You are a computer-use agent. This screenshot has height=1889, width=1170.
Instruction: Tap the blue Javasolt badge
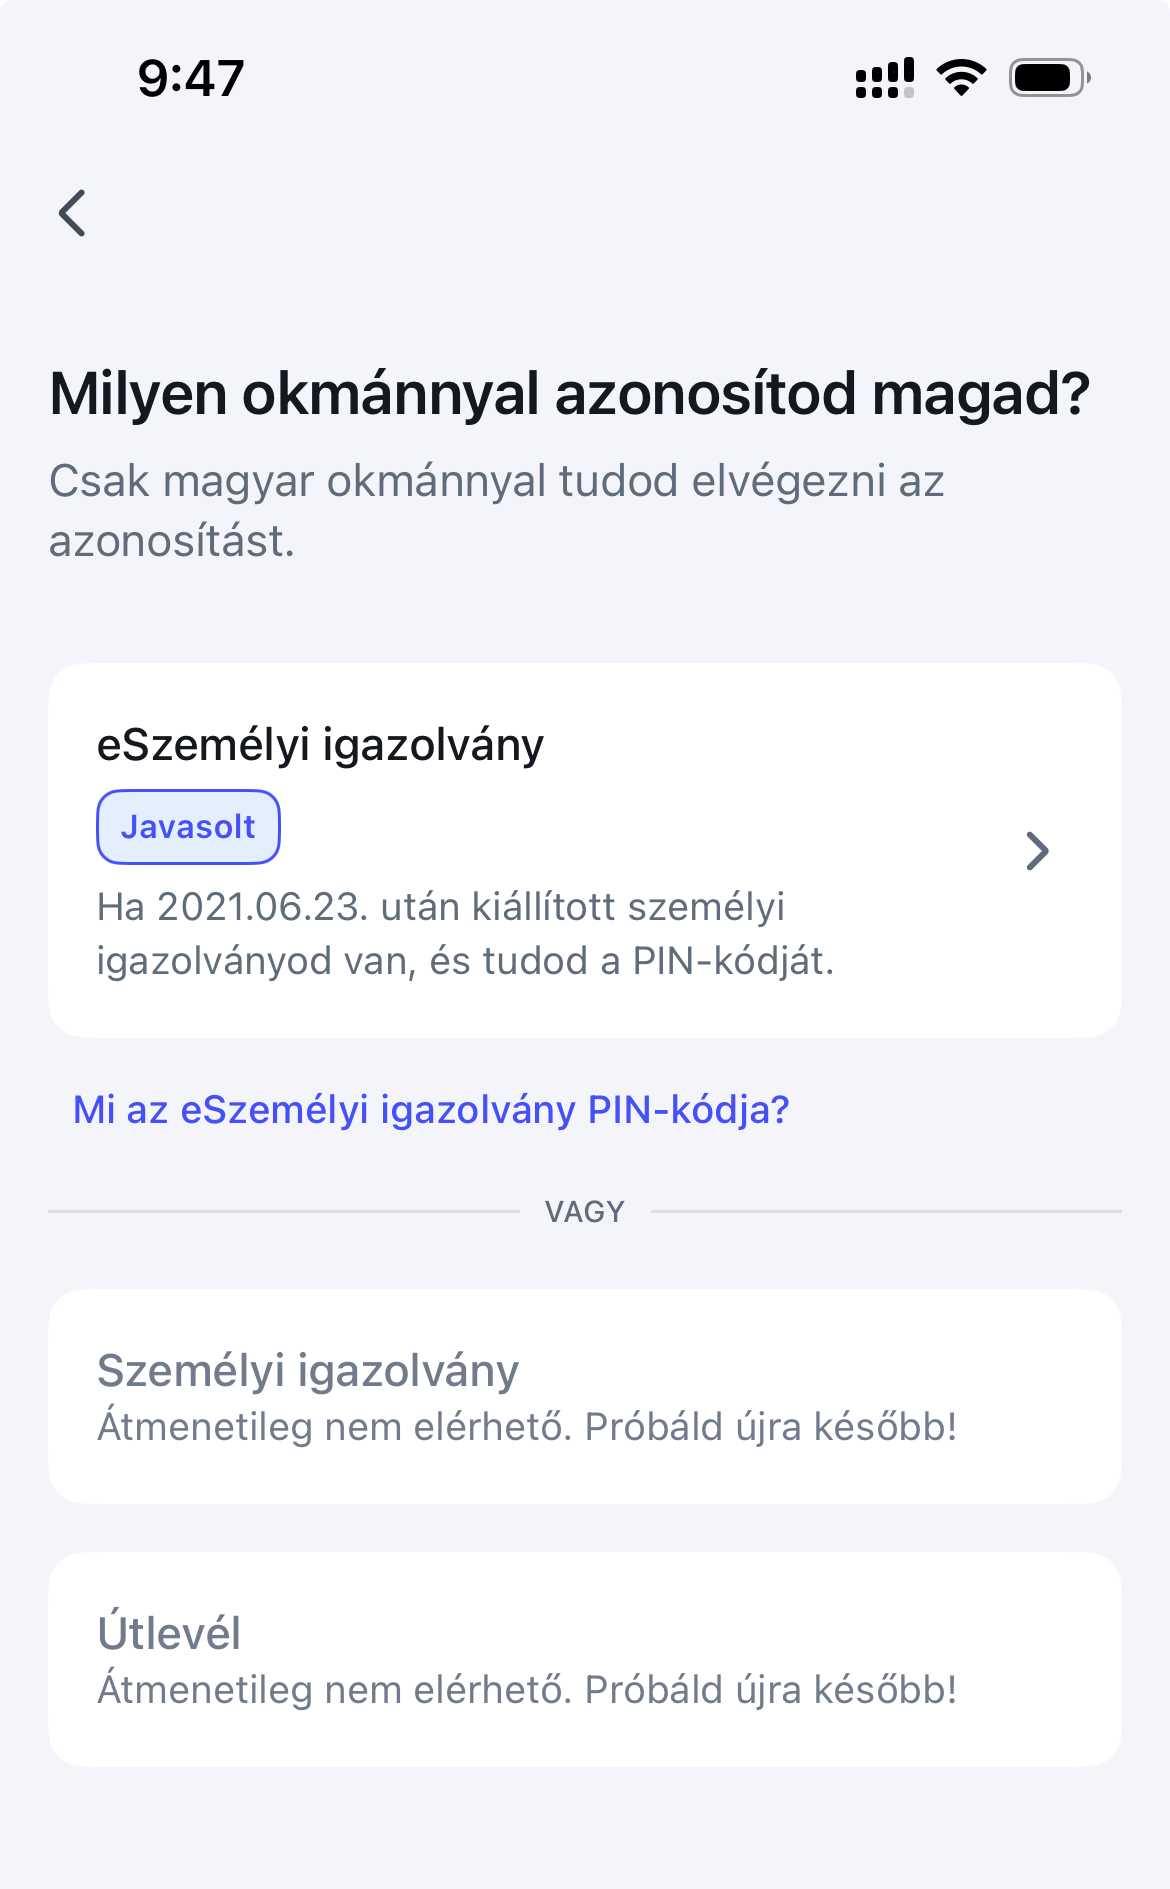(x=188, y=827)
